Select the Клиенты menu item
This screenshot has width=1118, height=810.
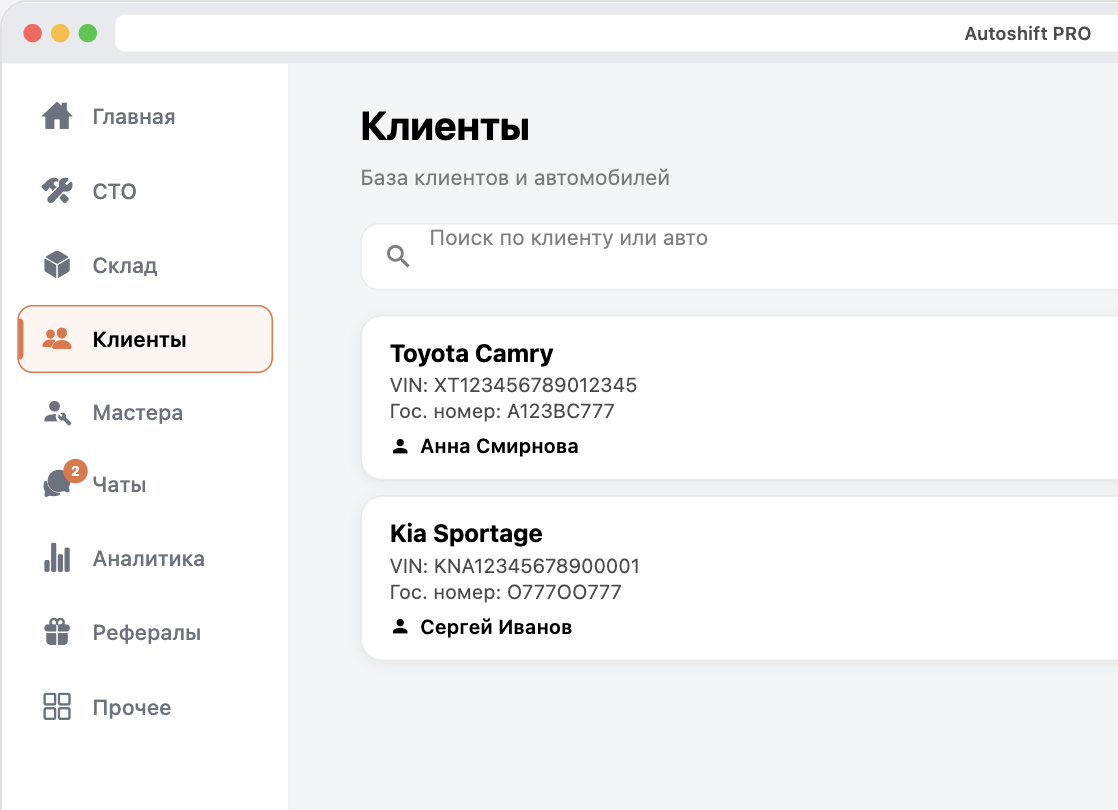(145, 339)
